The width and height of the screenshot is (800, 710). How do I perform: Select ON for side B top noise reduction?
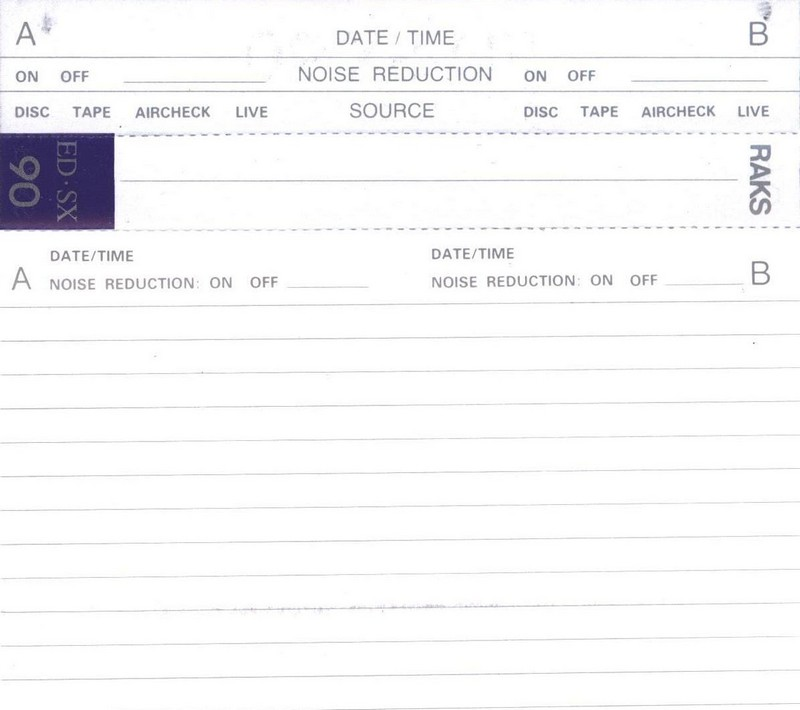point(535,76)
